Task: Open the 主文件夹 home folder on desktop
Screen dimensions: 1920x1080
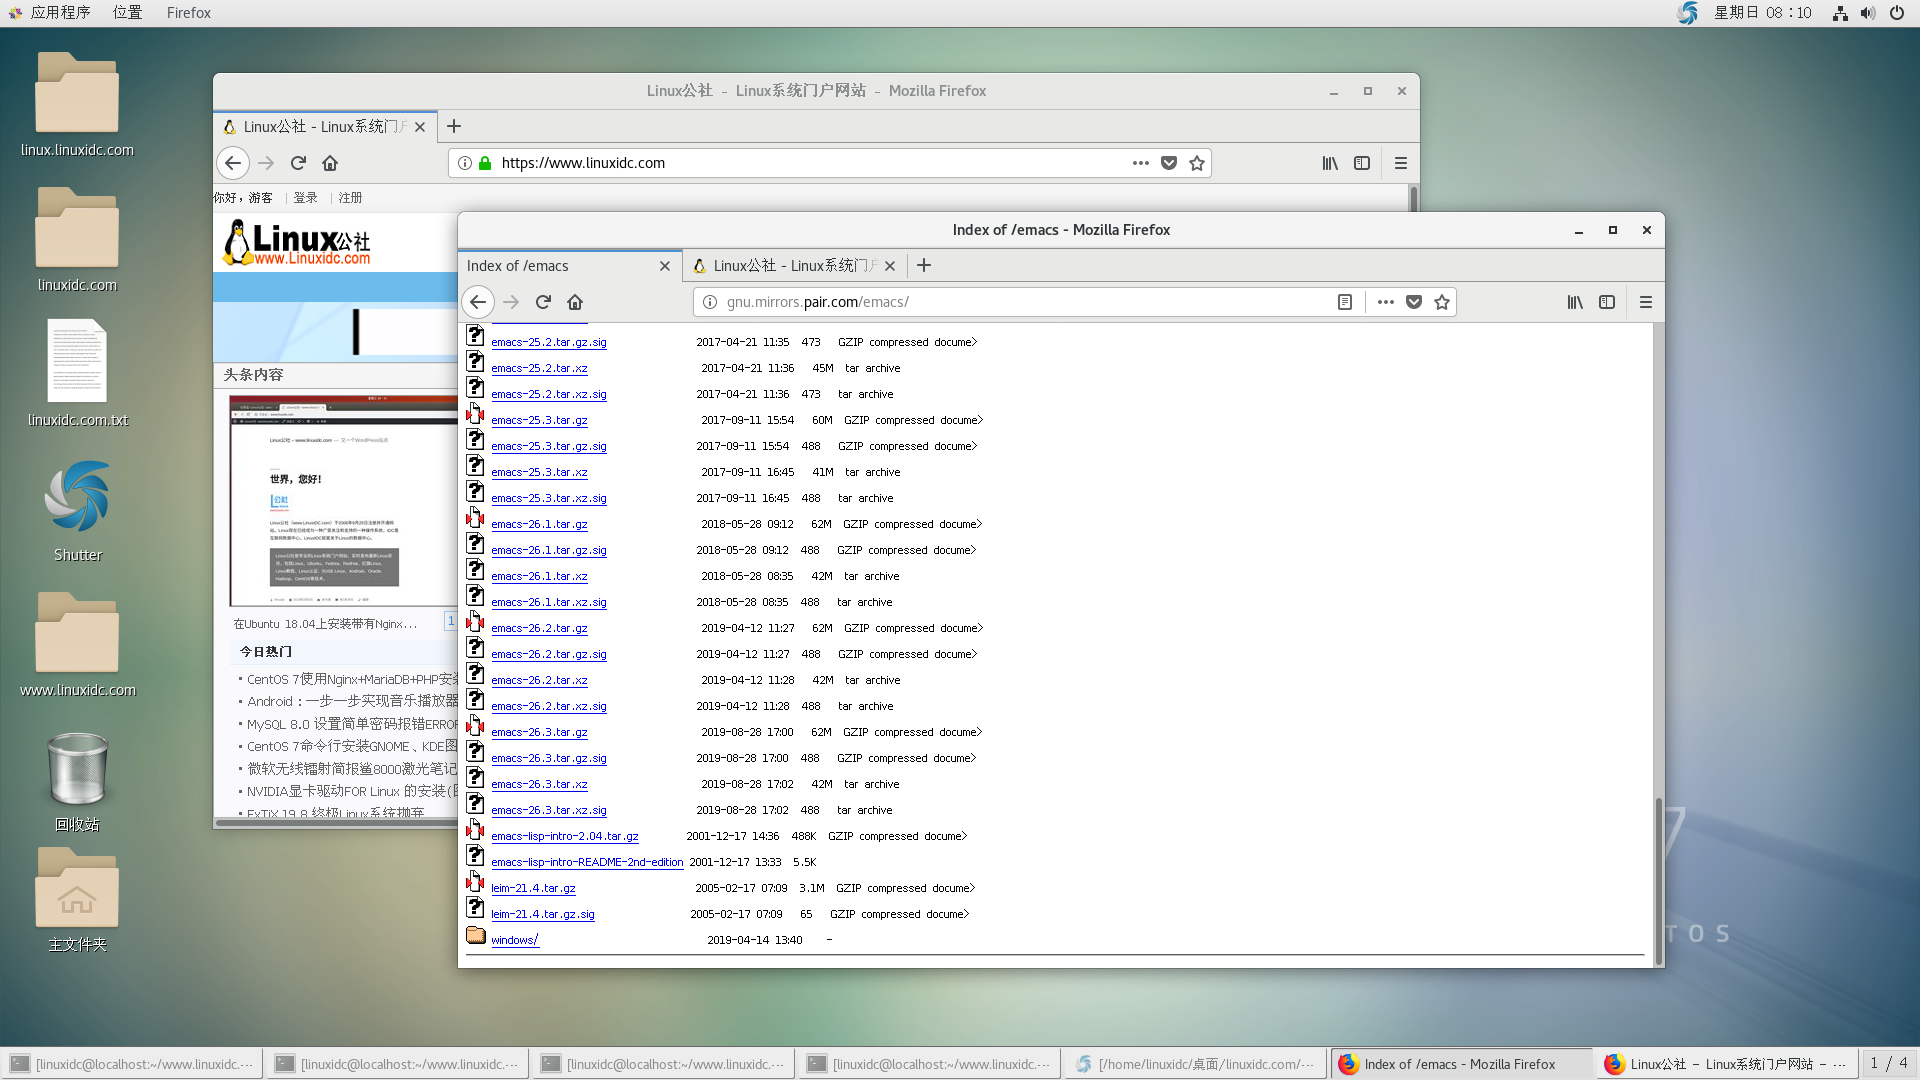Action: (77, 900)
